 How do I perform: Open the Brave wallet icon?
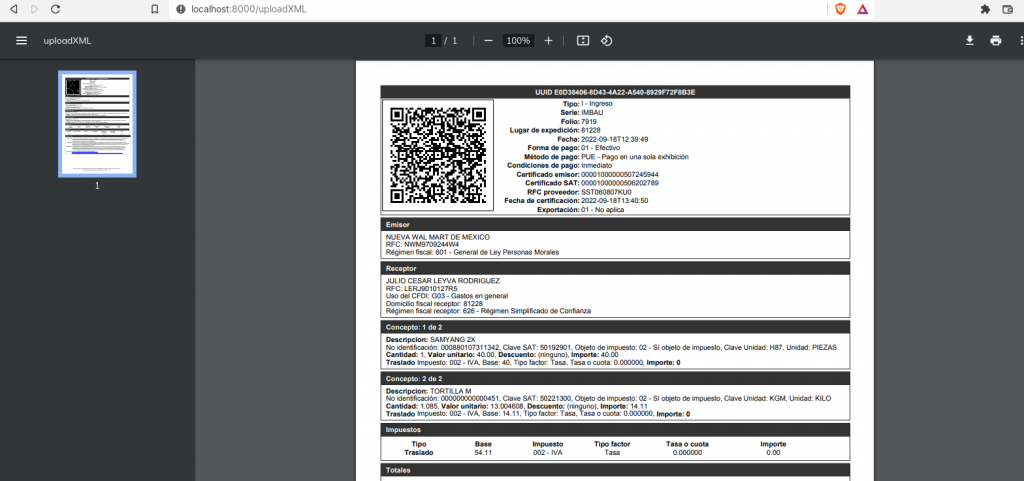point(1007,9)
